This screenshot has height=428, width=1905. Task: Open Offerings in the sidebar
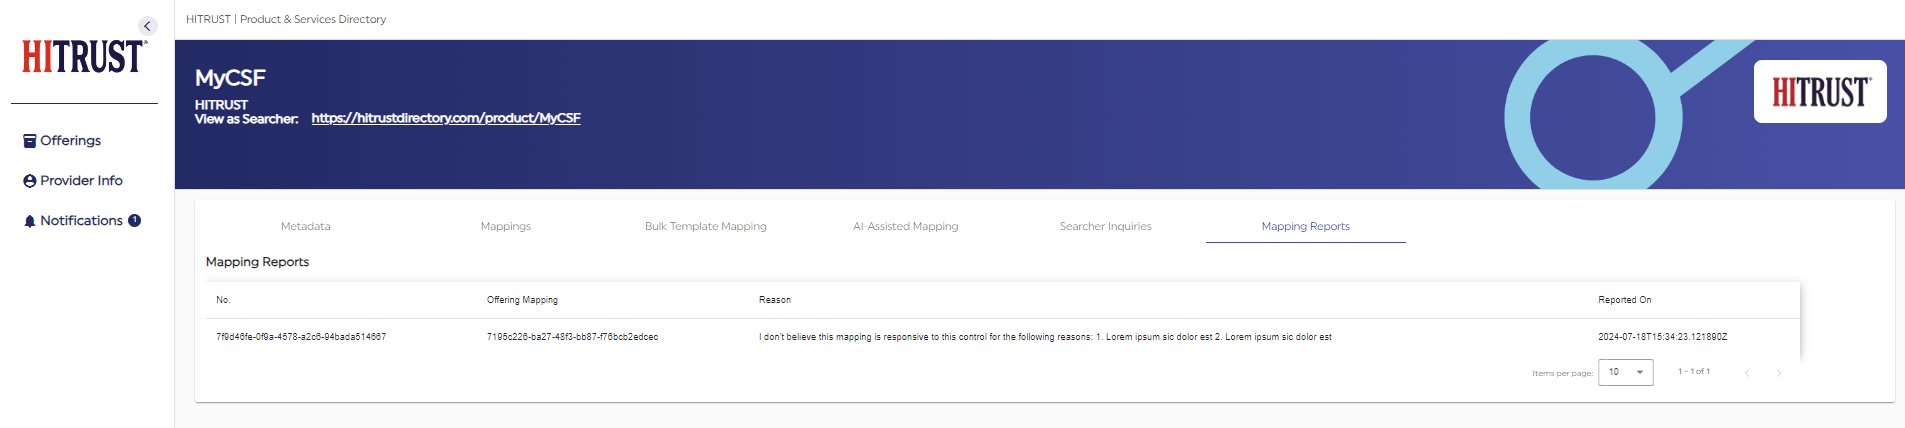[x=70, y=141]
